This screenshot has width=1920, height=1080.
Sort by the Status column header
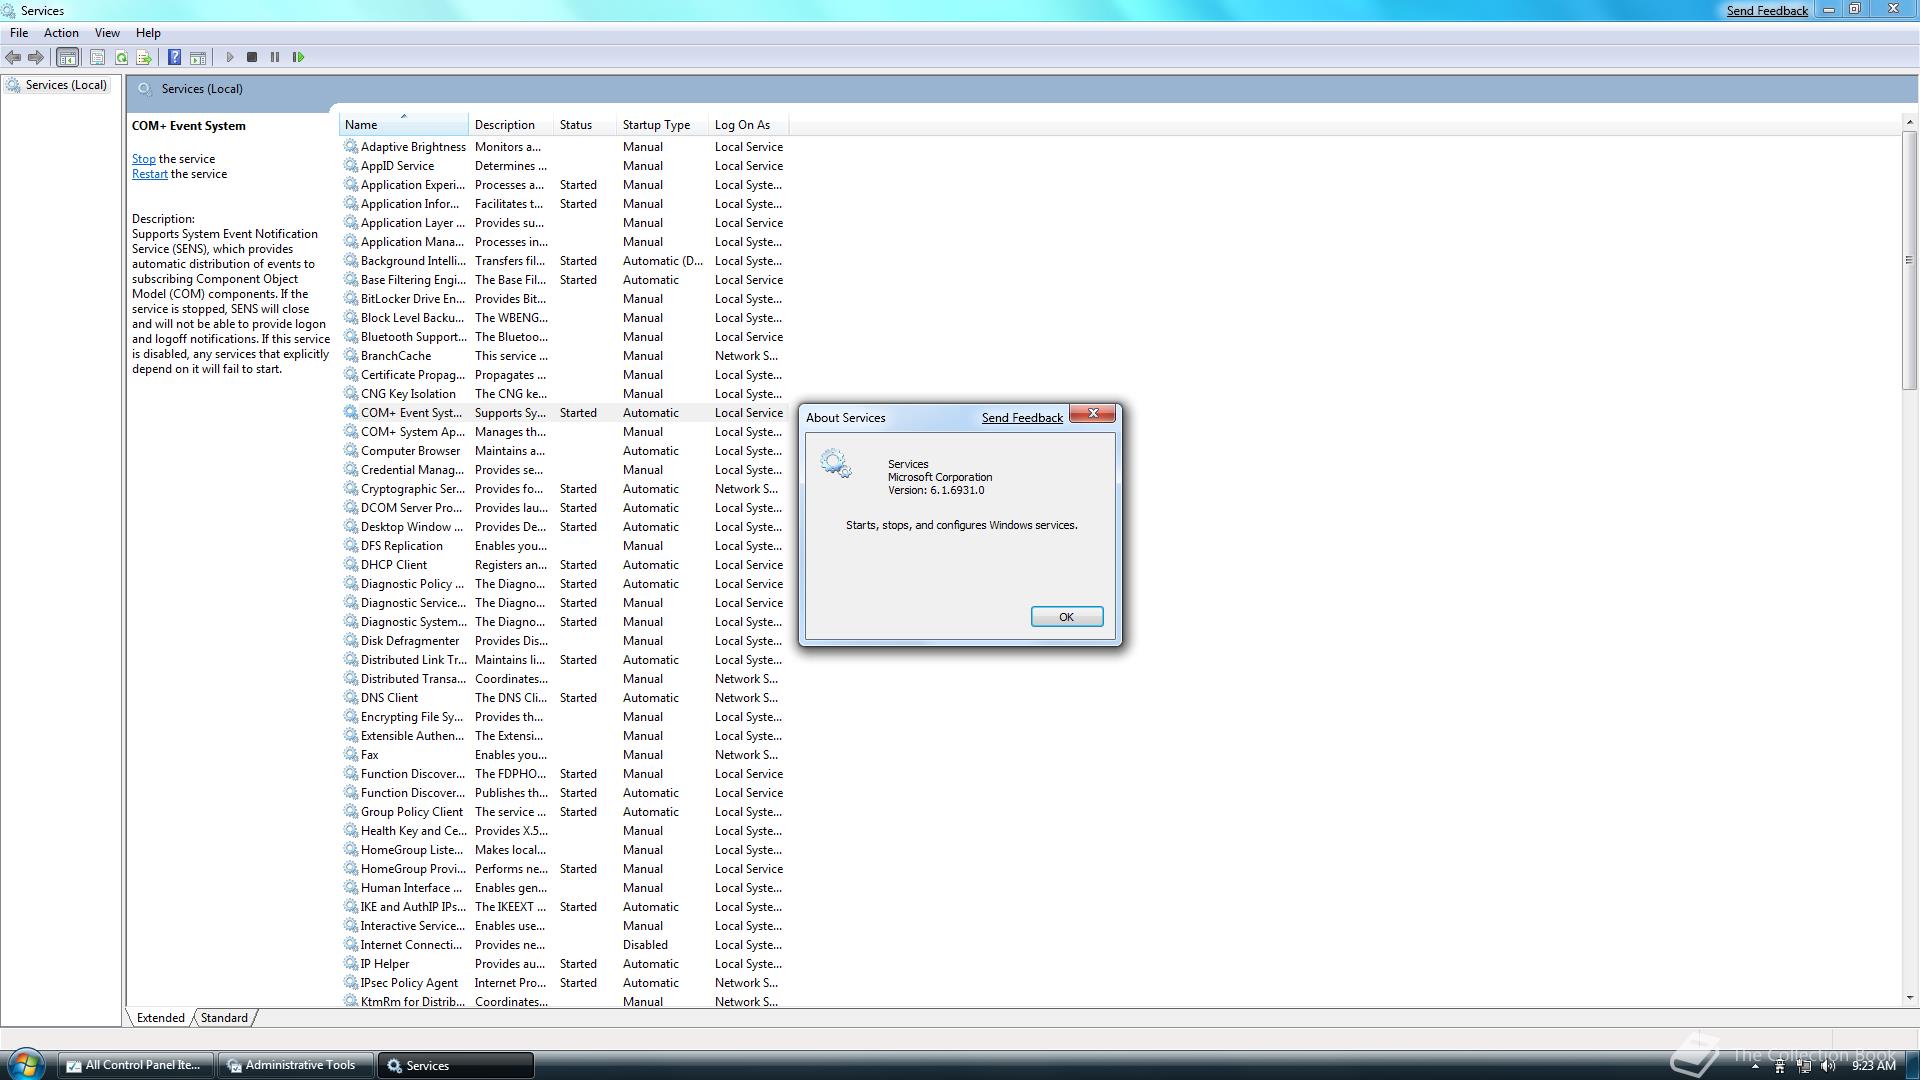[585, 125]
